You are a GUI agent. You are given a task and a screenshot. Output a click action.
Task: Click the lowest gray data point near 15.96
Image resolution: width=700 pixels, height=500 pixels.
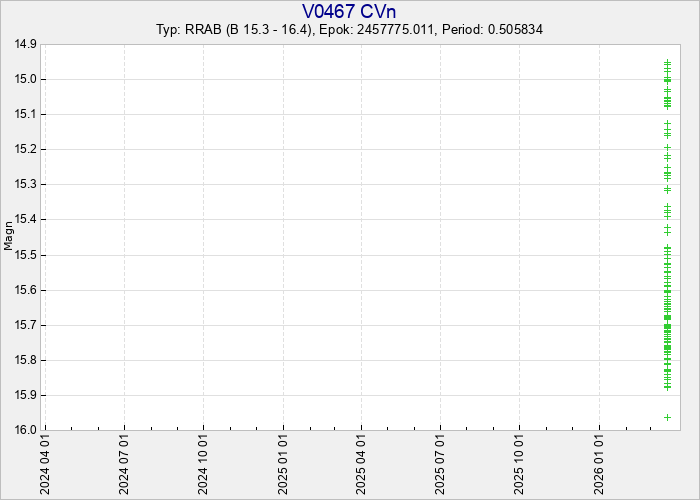(667, 417)
